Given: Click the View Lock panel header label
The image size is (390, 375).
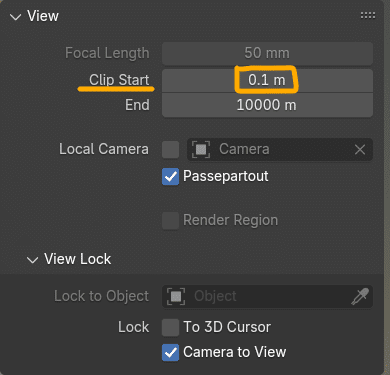Looking at the screenshot, I should pyautogui.click(x=77, y=259).
